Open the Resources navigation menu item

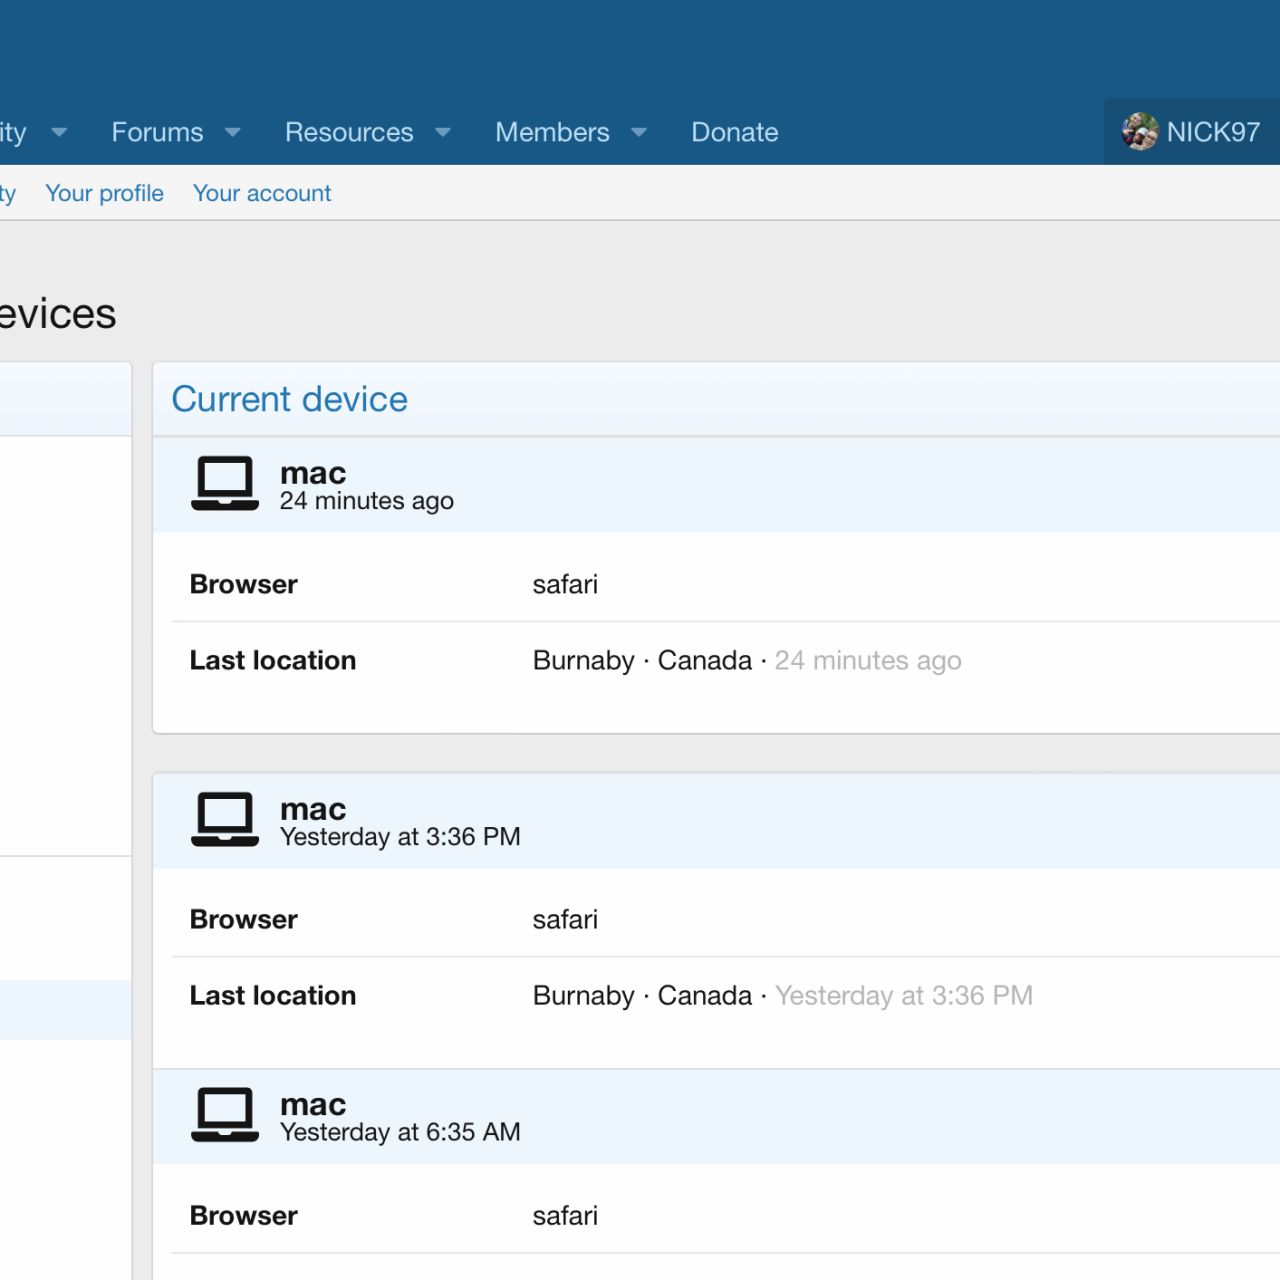pos(349,132)
